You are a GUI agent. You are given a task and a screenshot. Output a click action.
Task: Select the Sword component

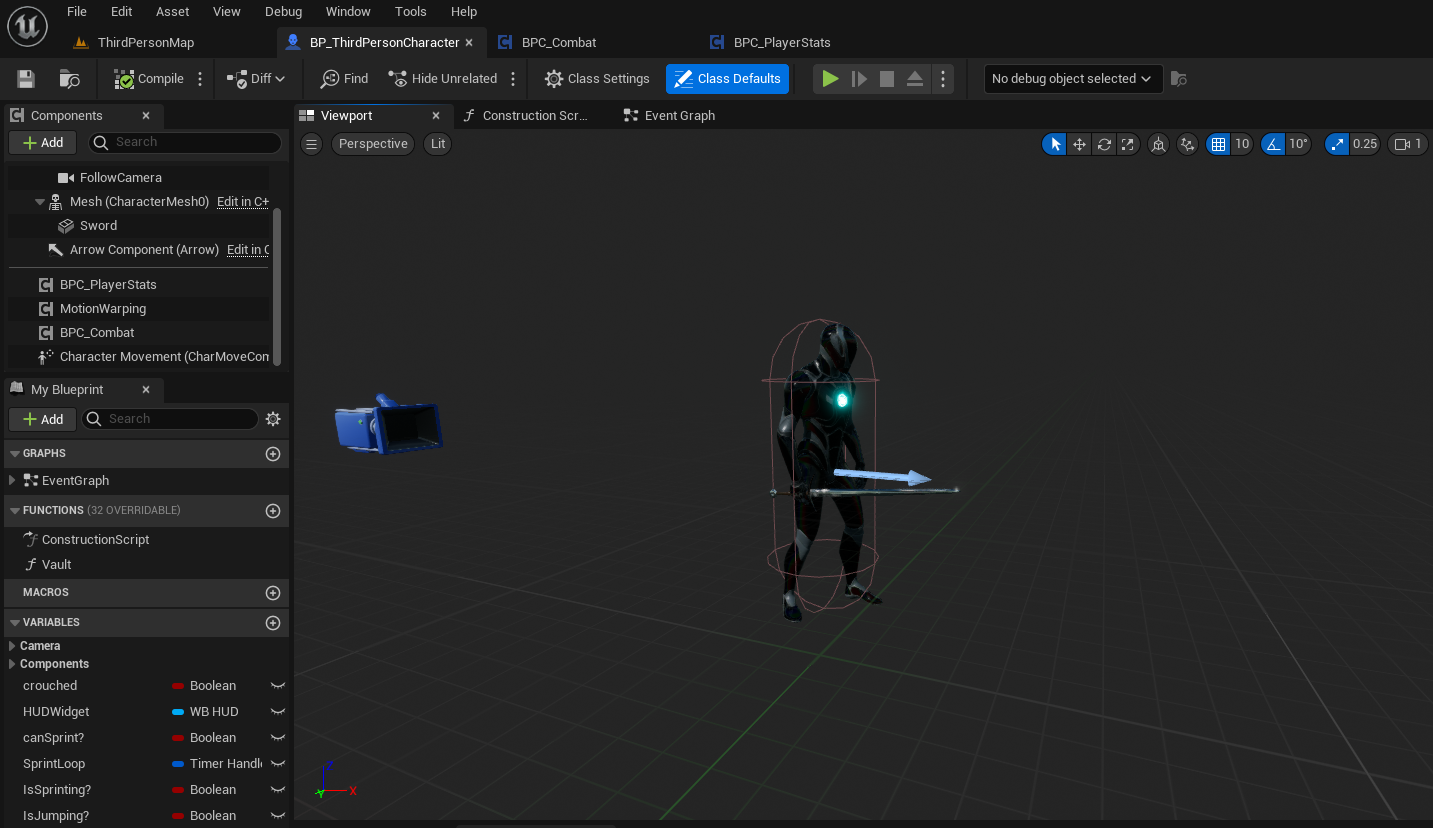pyautogui.click(x=98, y=226)
